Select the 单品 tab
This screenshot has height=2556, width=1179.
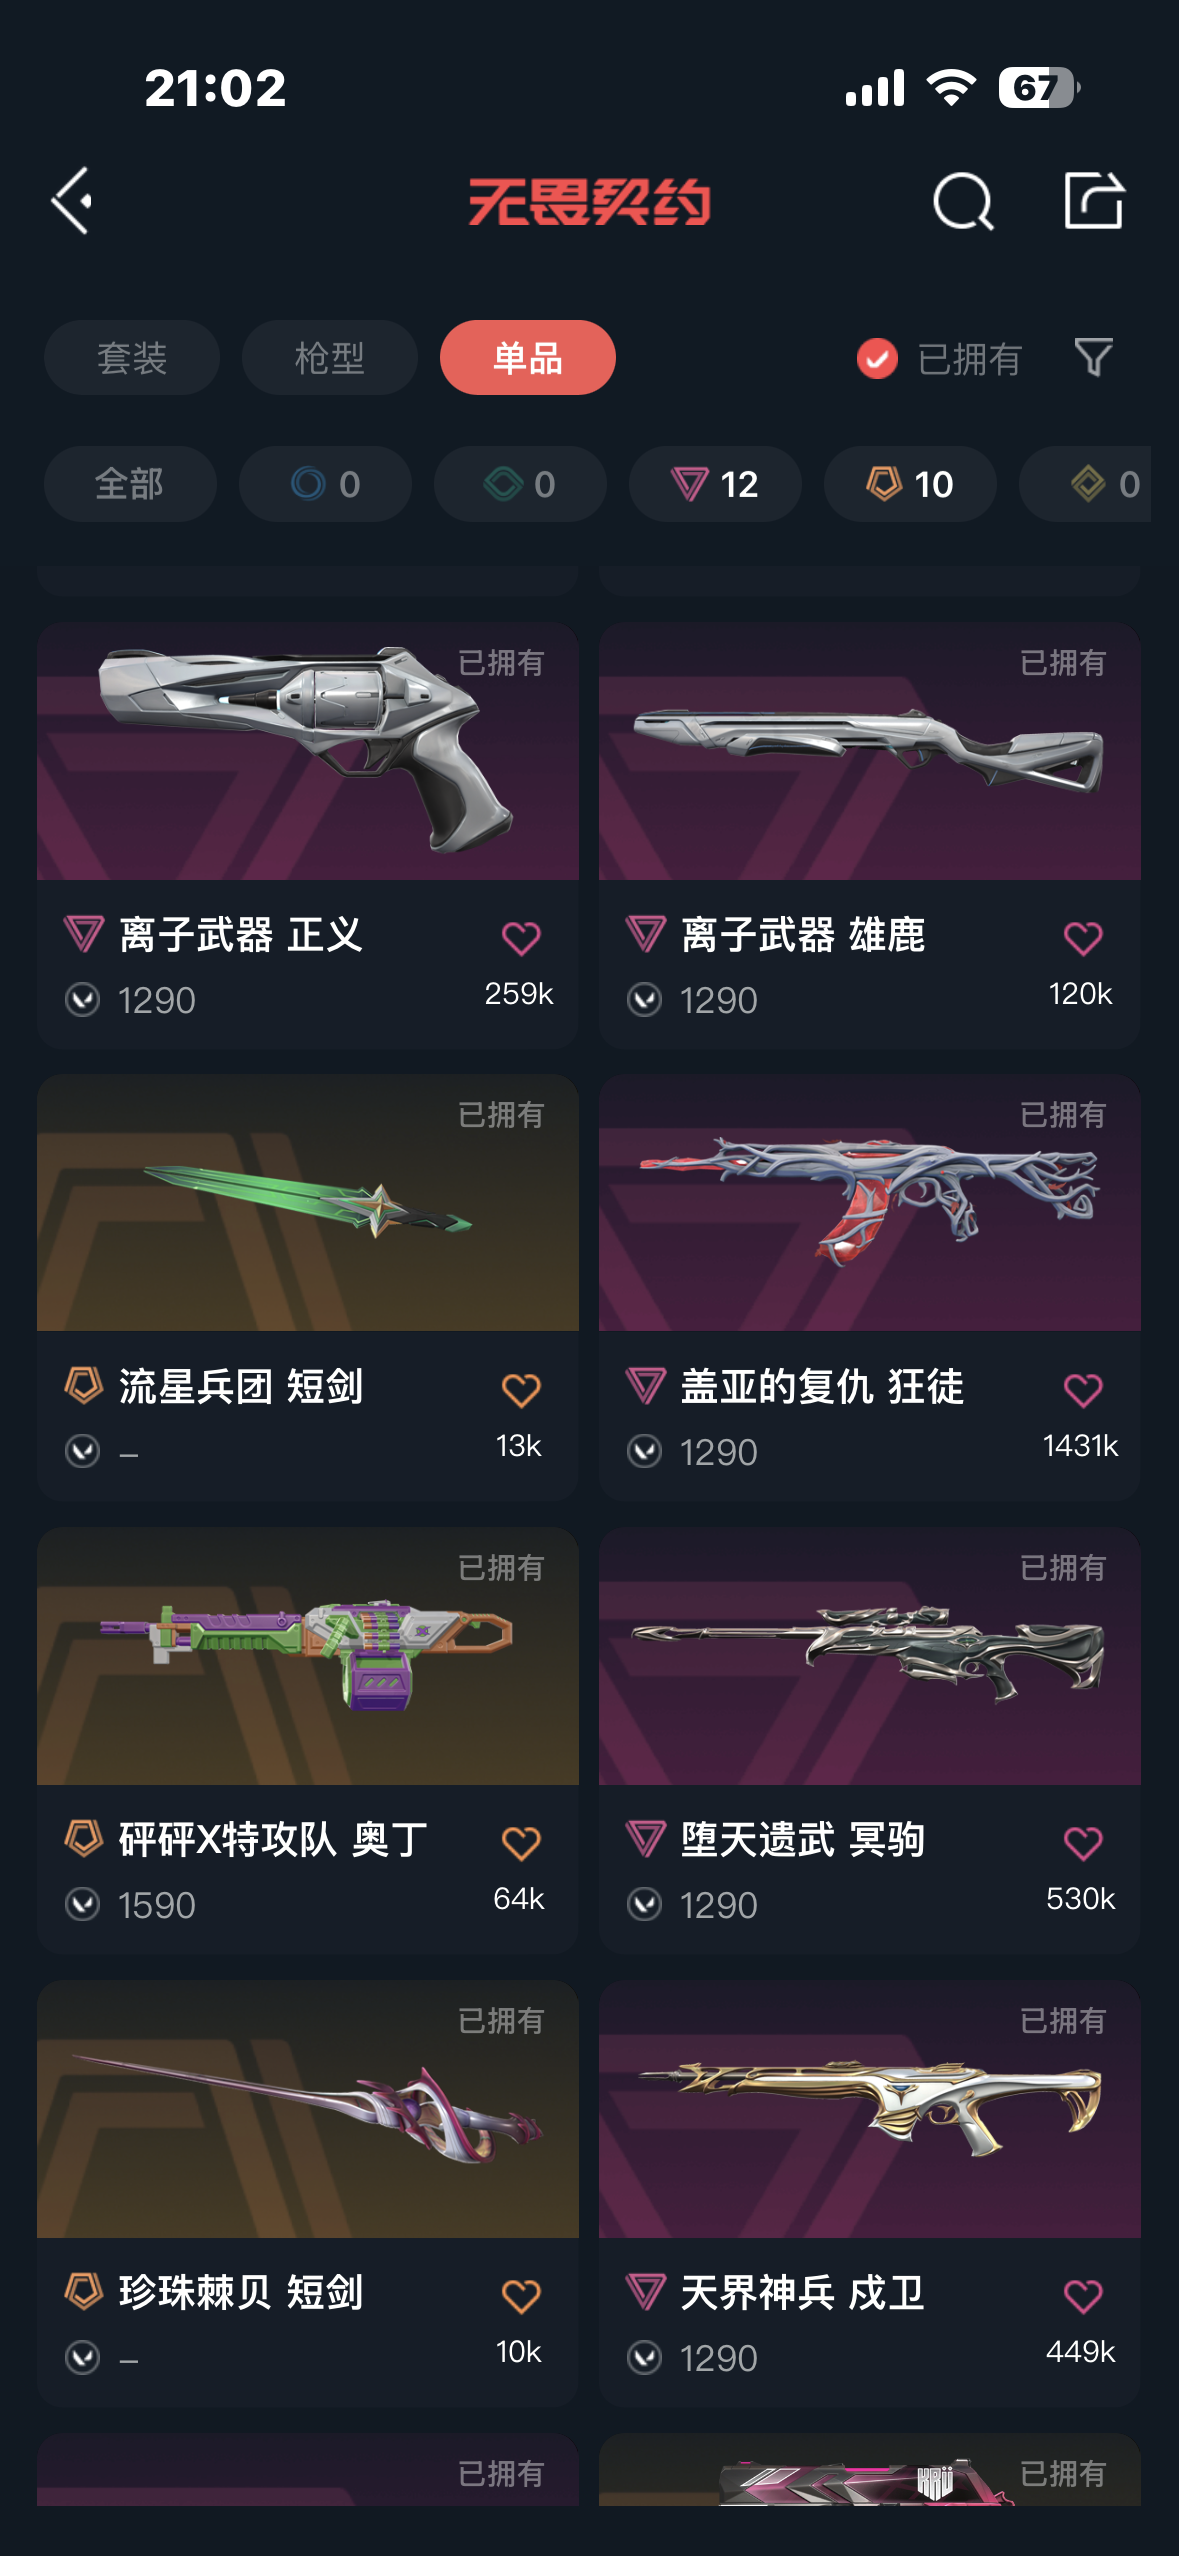tap(528, 357)
